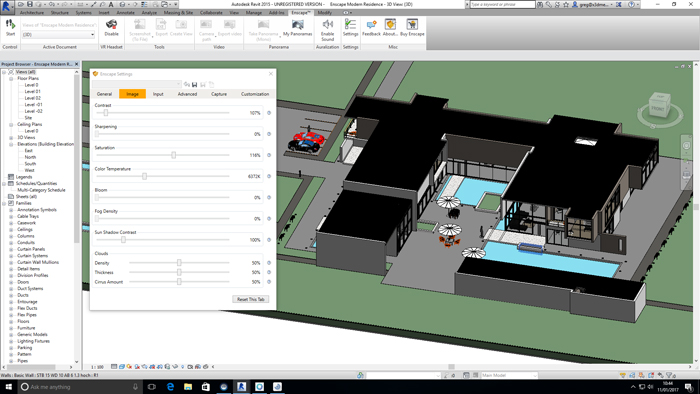Collapse the Ceiling Plans tree node
The image size is (700, 394).
click(x=11, y=124)
